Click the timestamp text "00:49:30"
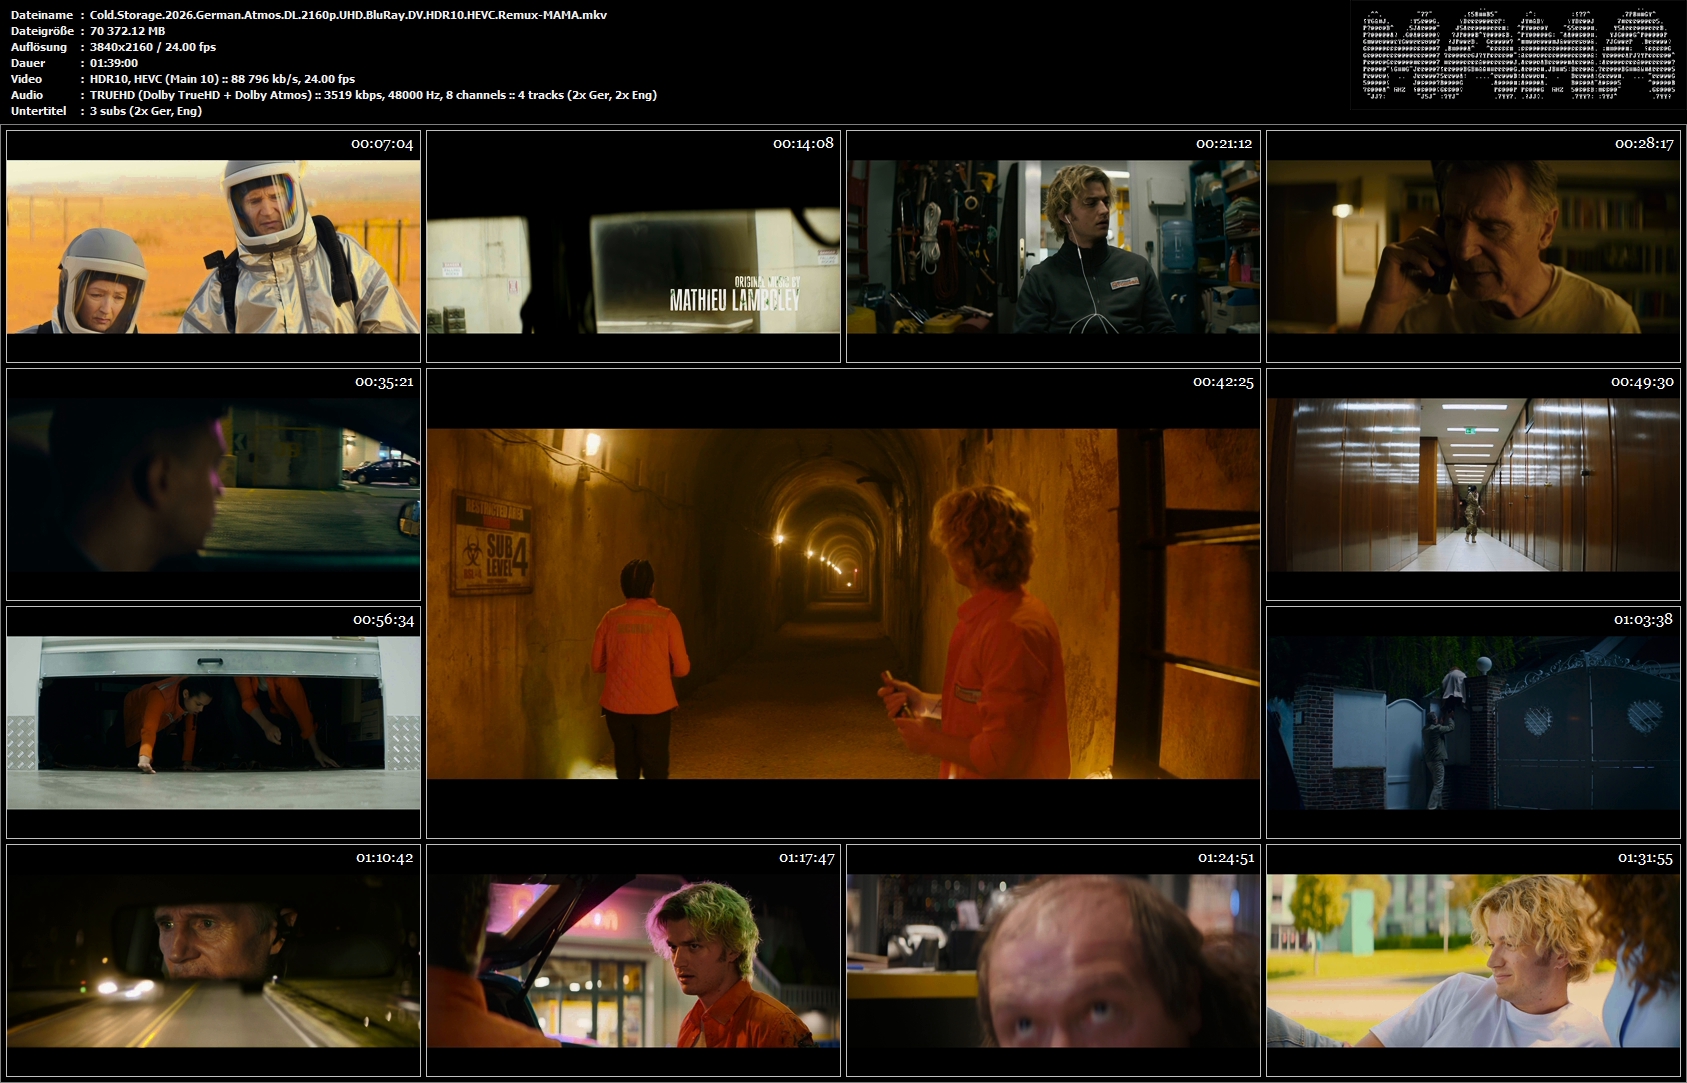 (1642, 382)
